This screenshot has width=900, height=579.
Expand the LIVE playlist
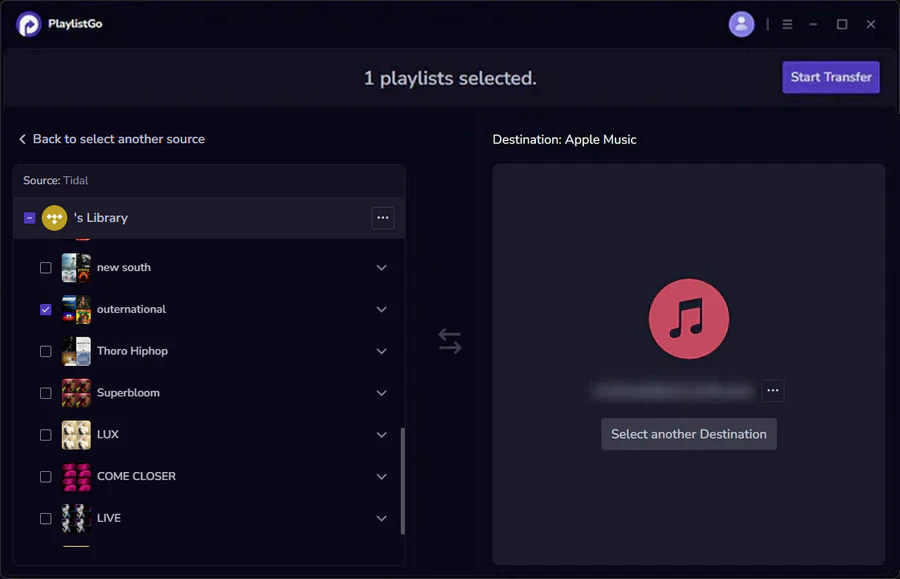tap(381, 519)
